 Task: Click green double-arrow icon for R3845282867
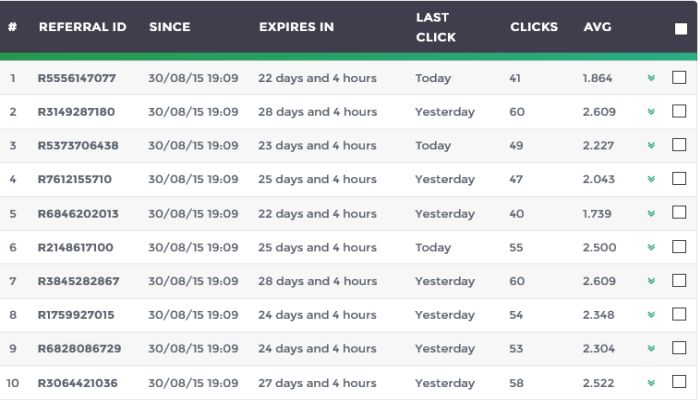(x=651, y=282)
